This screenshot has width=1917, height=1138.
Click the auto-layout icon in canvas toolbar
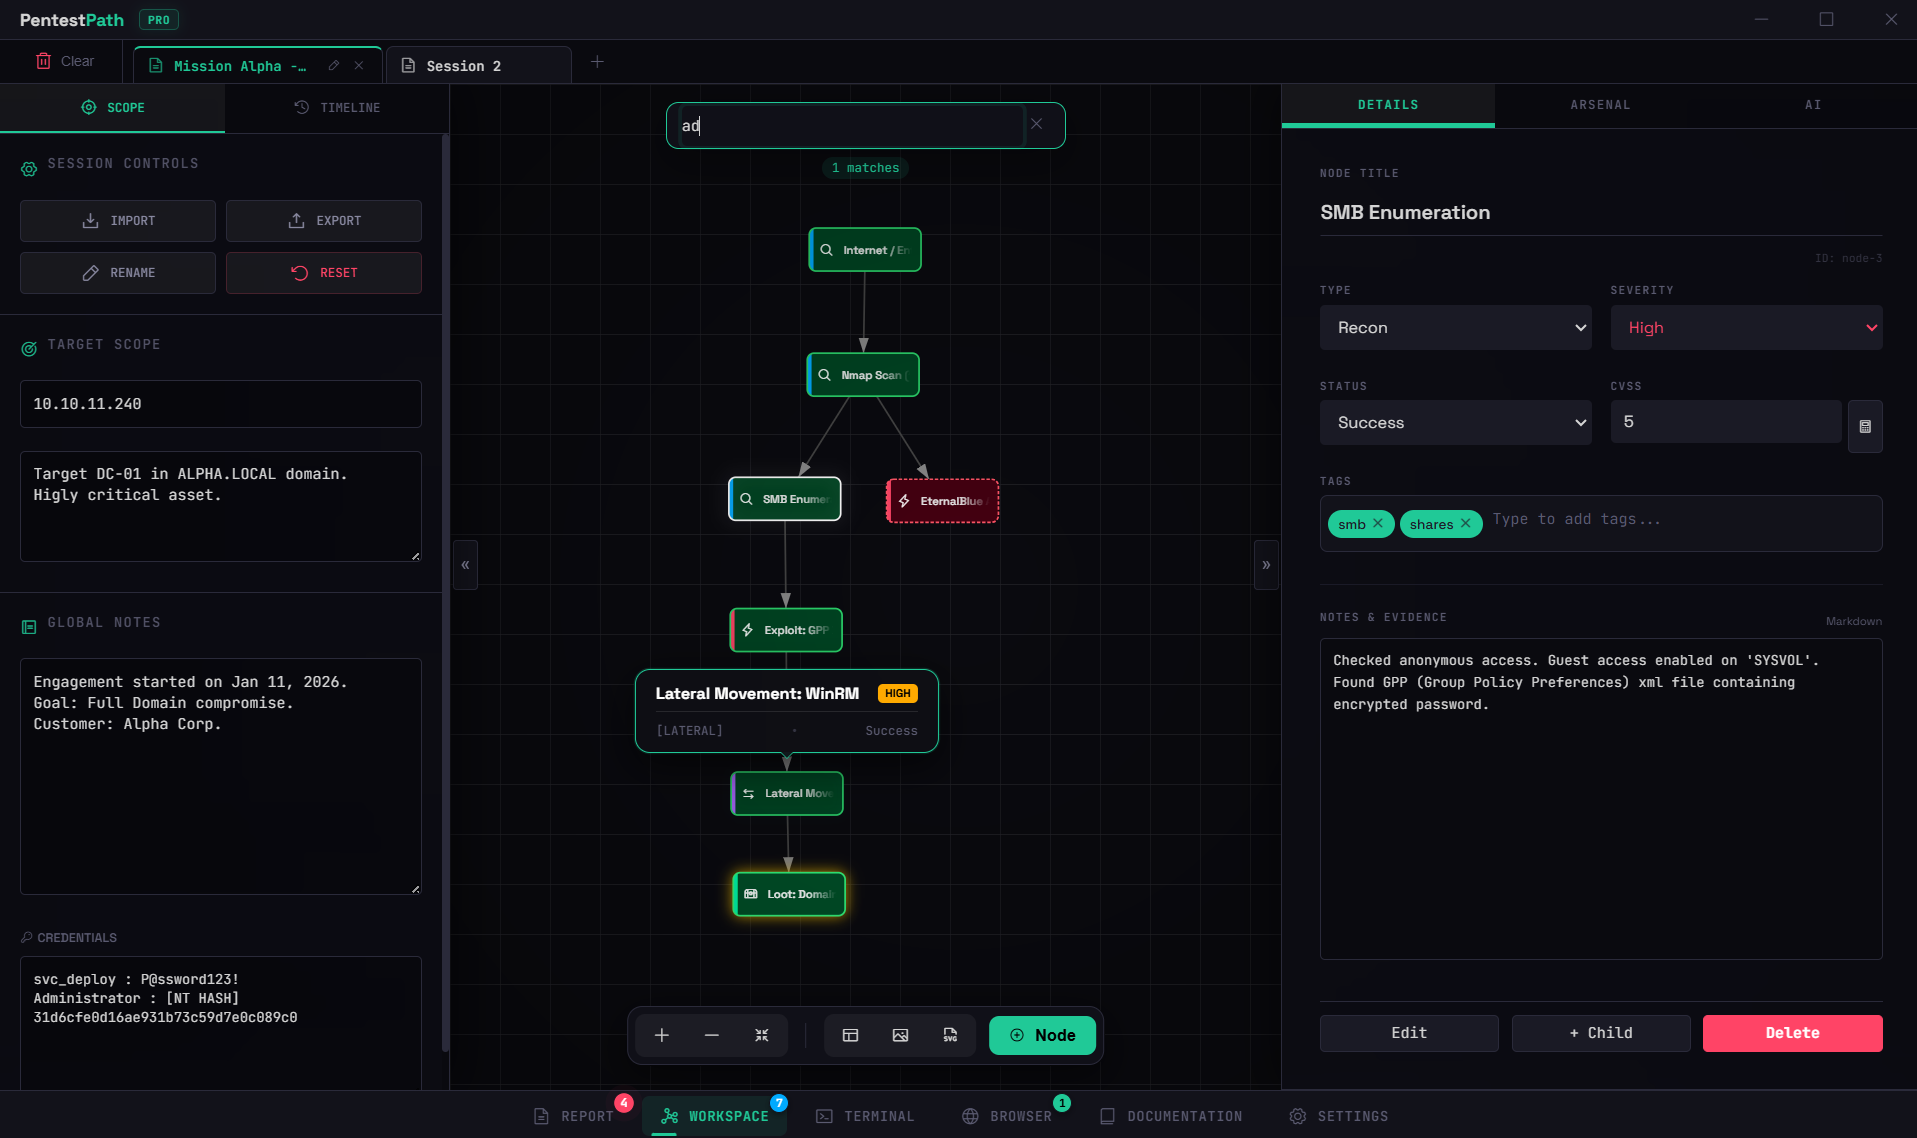click(850, 1035)
